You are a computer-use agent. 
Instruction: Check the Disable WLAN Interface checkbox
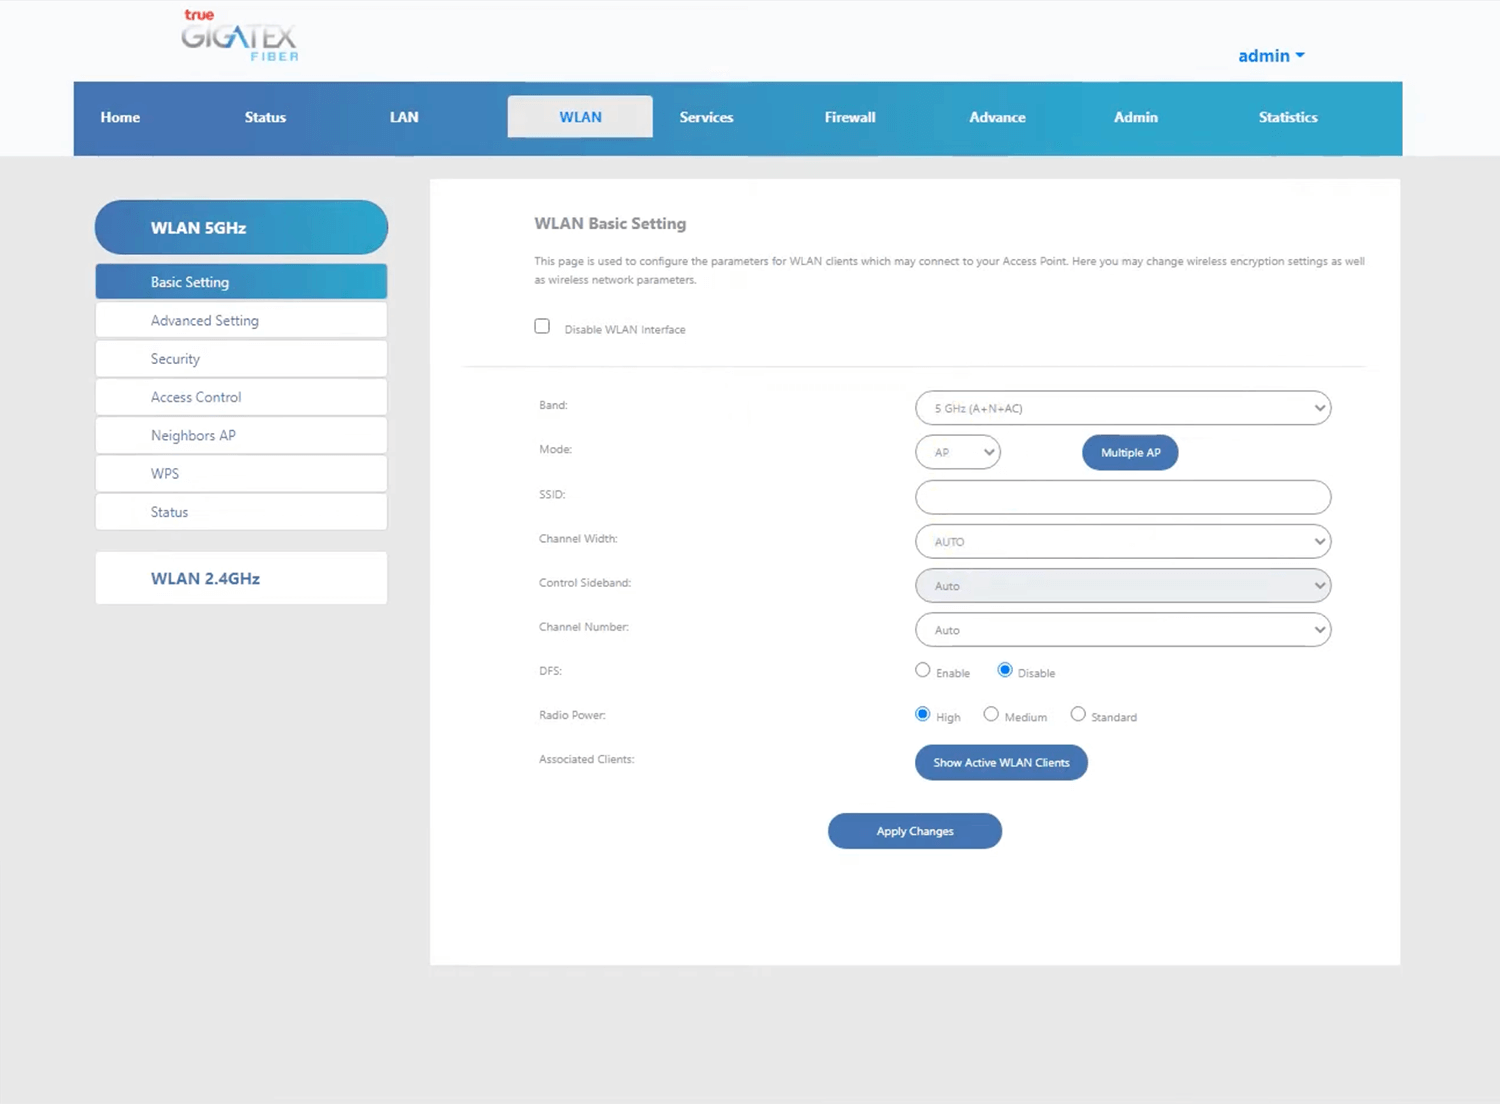pos(542,327)
